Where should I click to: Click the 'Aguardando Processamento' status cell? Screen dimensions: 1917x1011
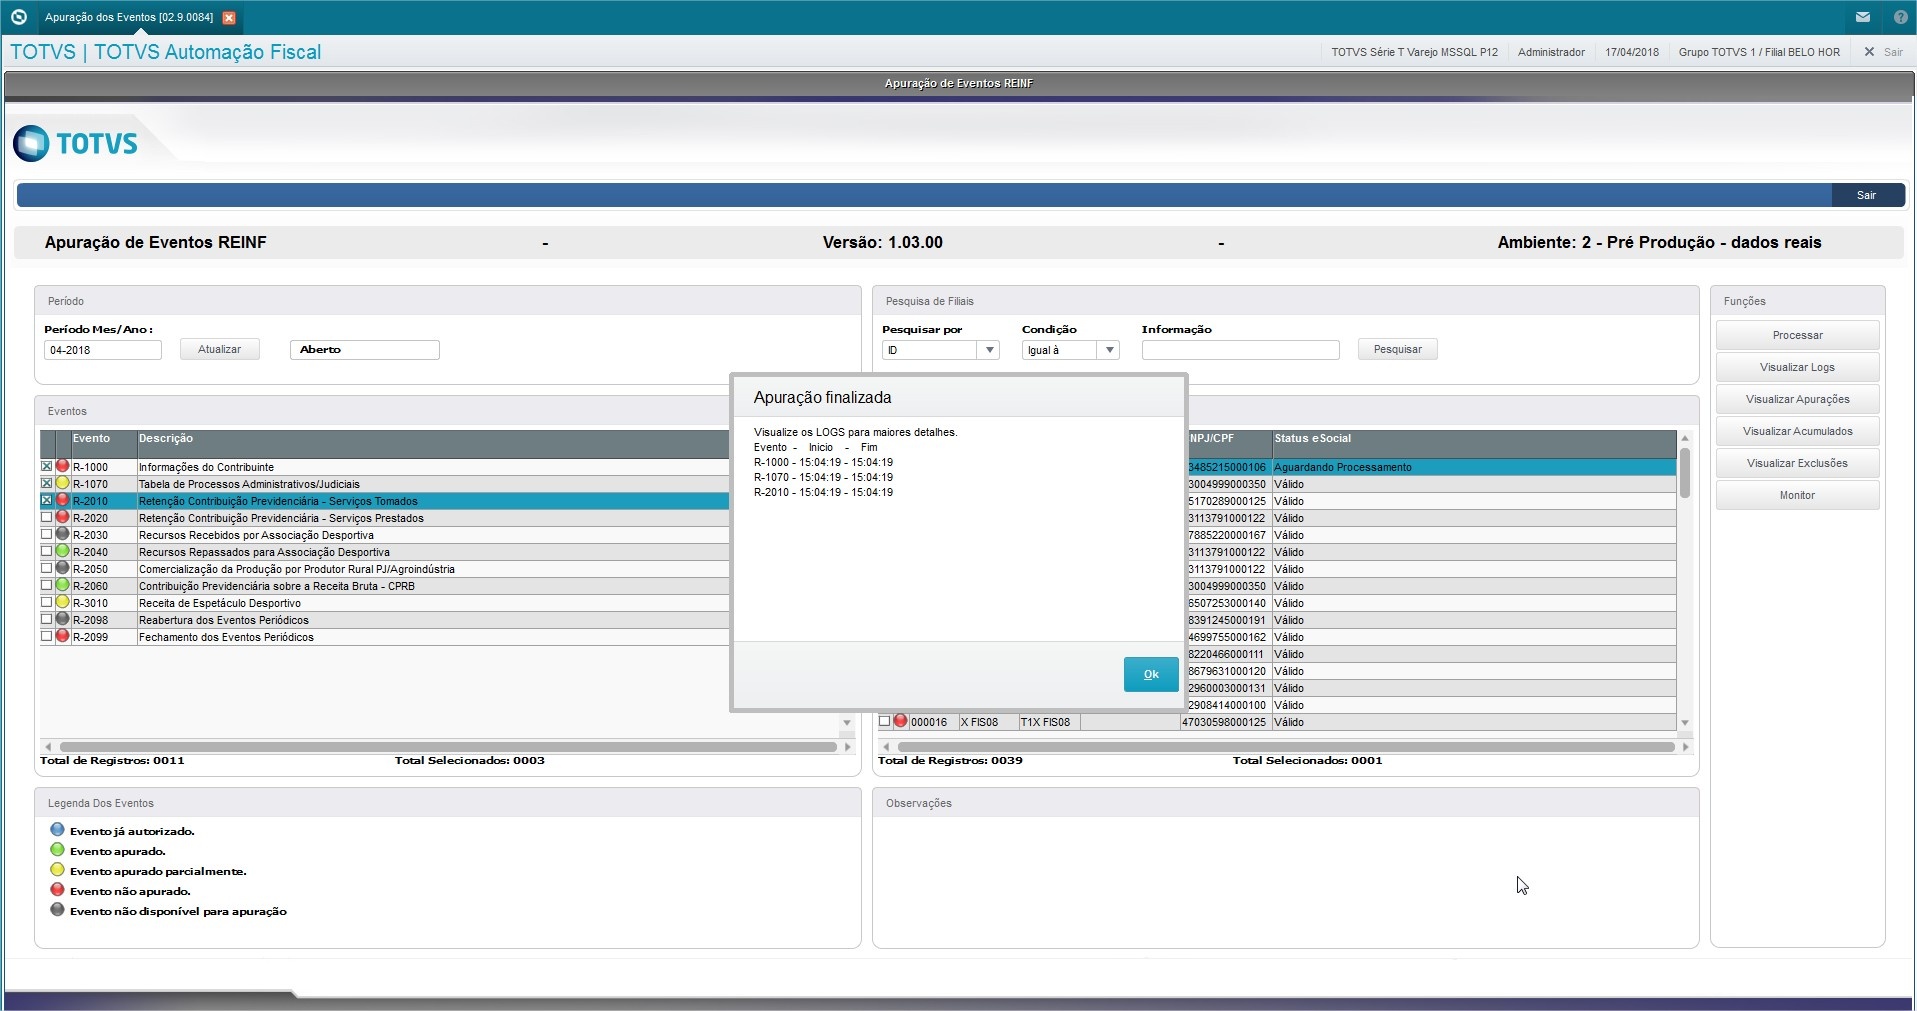tap(1474, 467)
